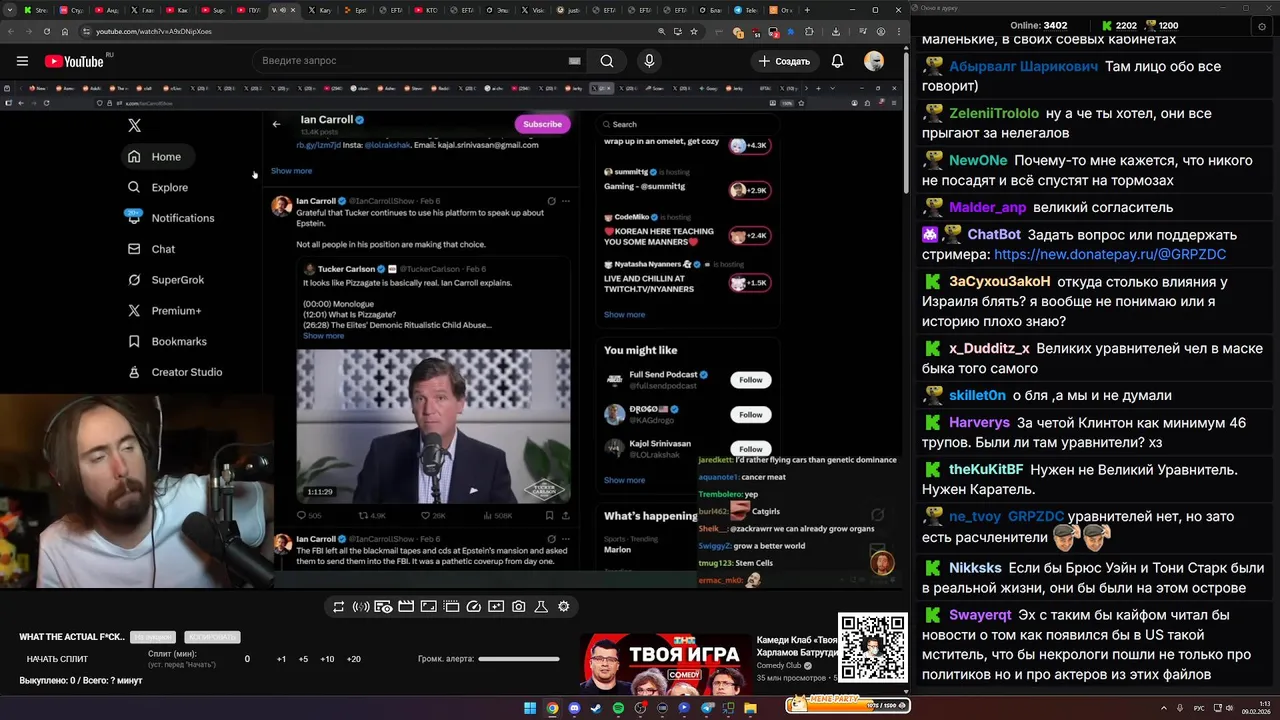Start voice search with the microphone icon

click(649, 61)
